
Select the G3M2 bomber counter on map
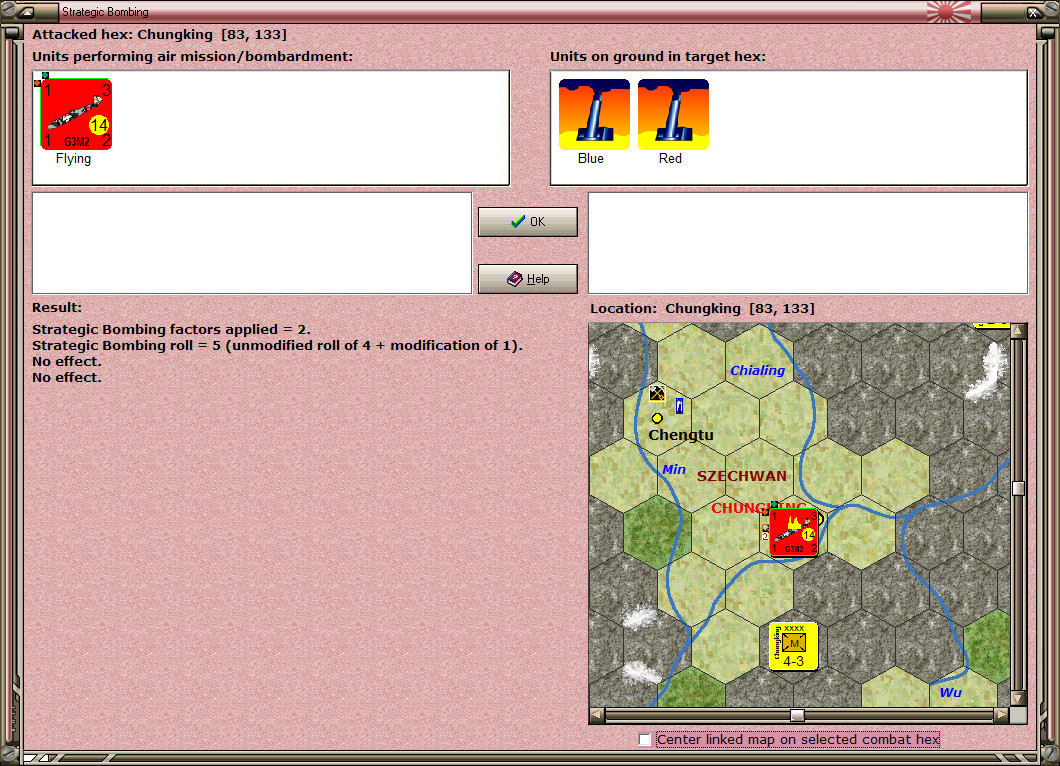point(794,533)
